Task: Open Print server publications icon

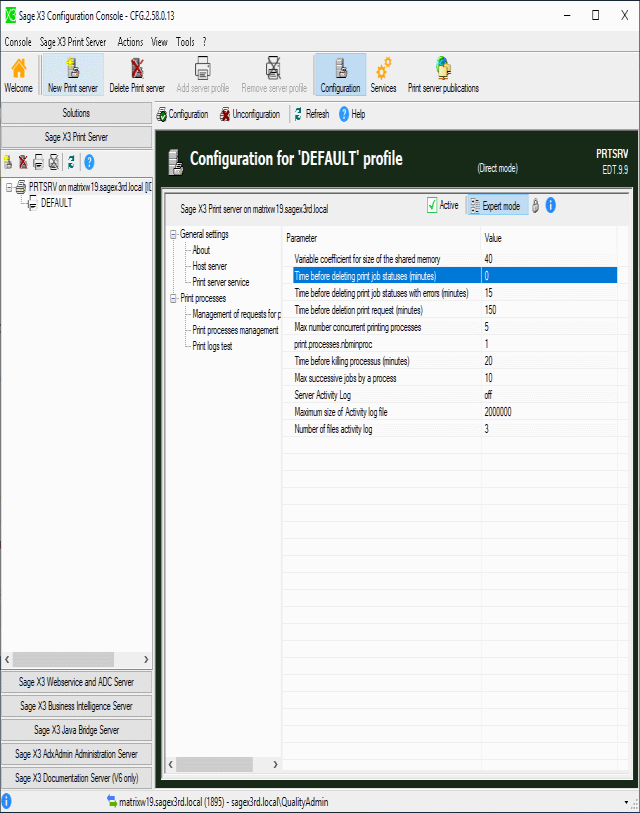Action: 443,76
